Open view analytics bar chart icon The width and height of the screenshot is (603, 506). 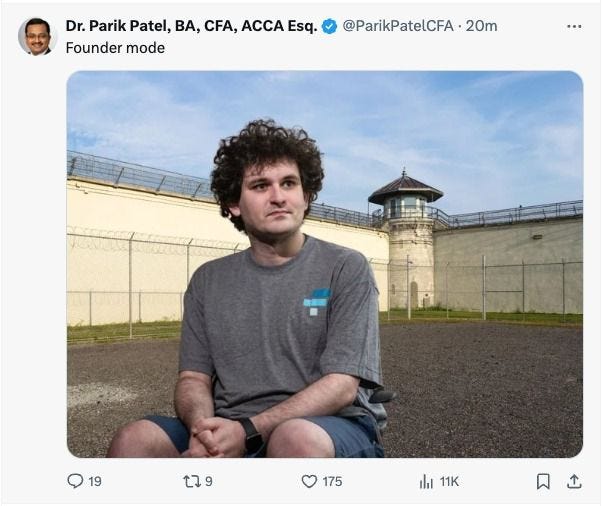426,481
